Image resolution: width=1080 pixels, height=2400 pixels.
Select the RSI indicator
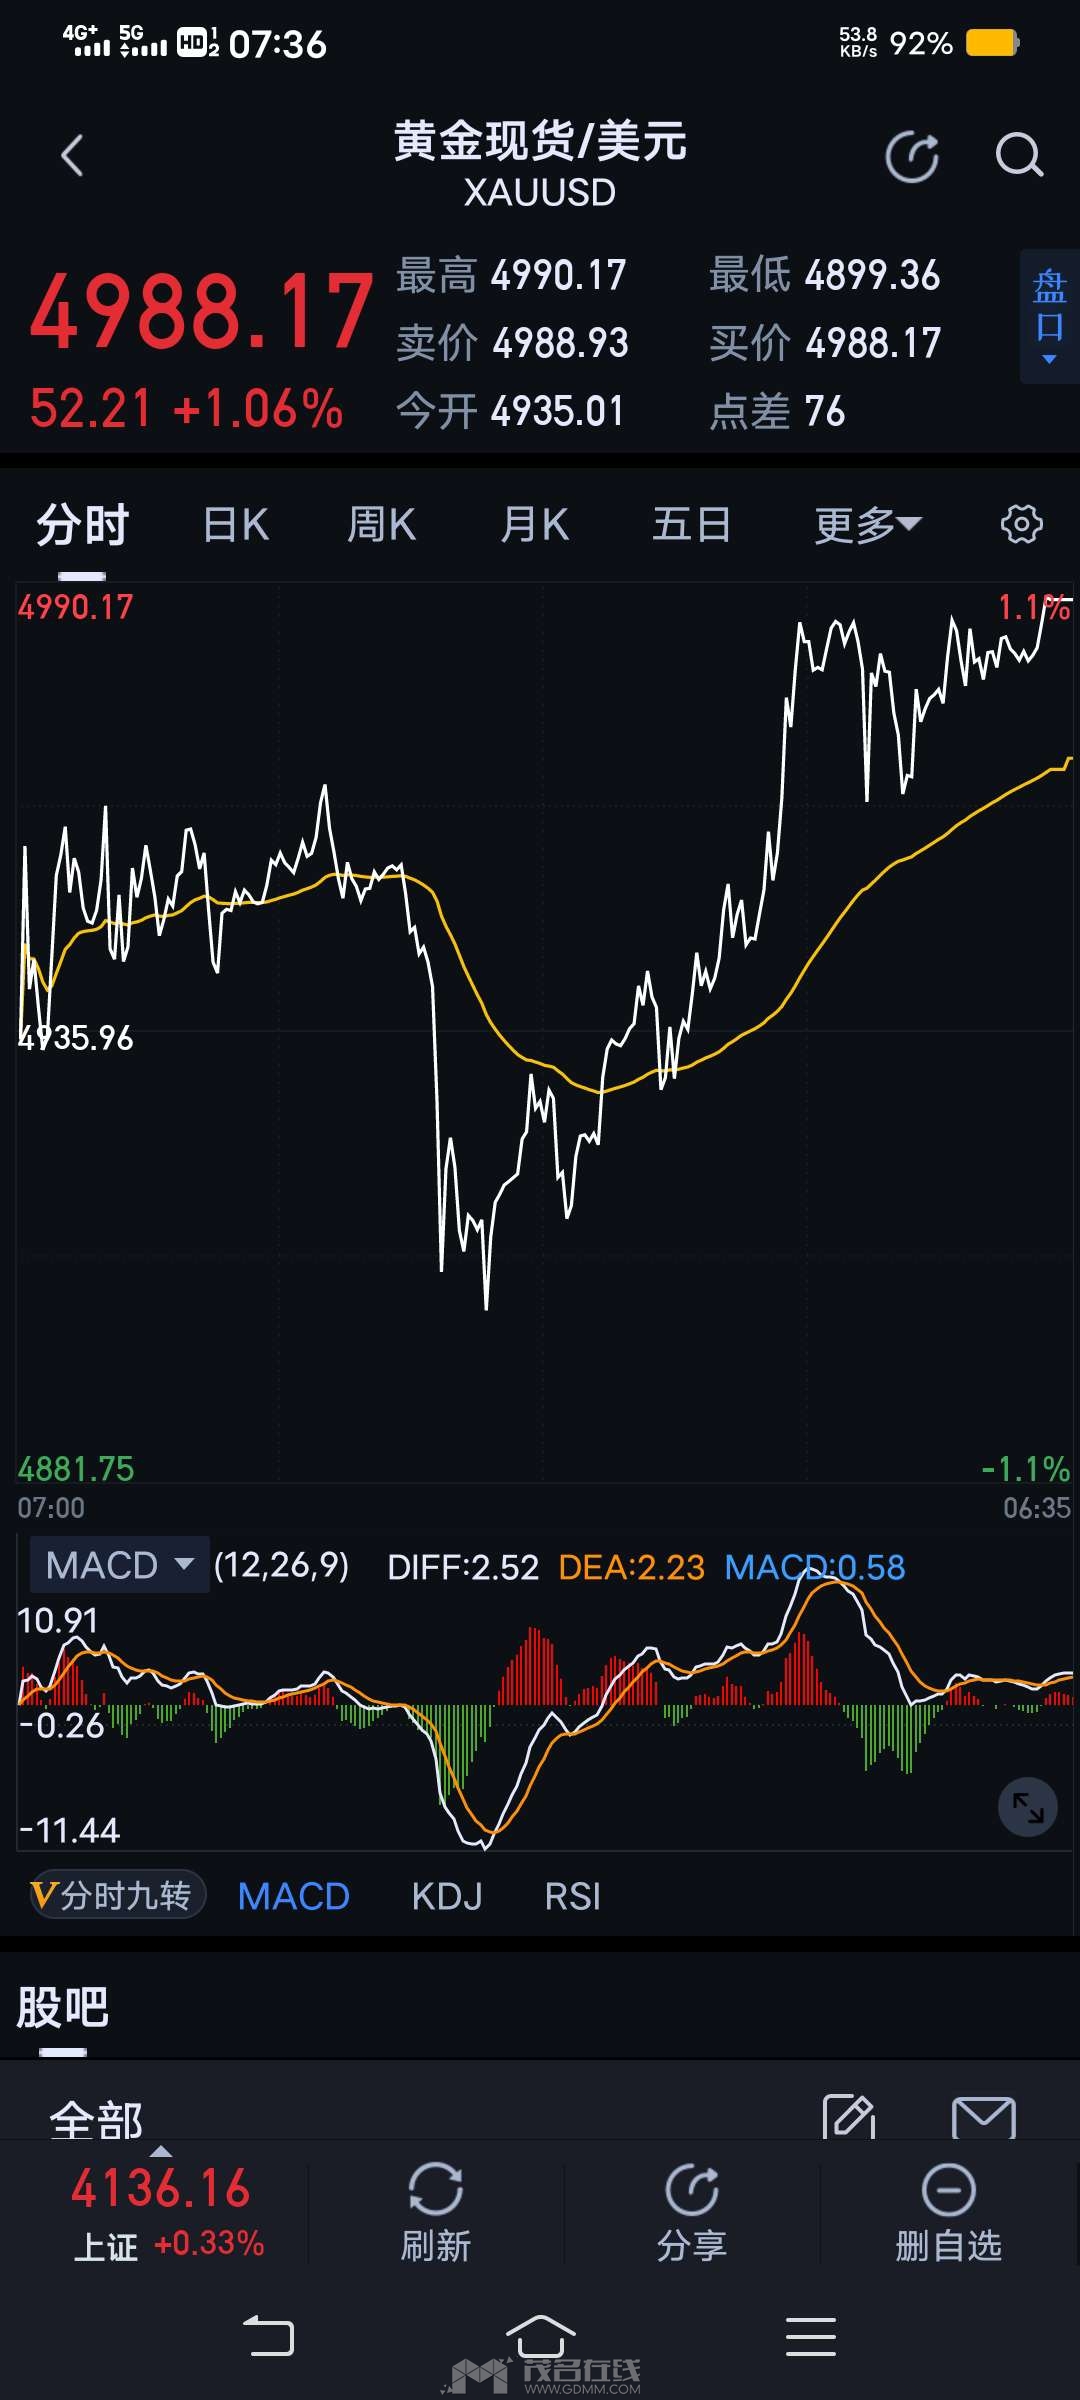point(572,1896)
